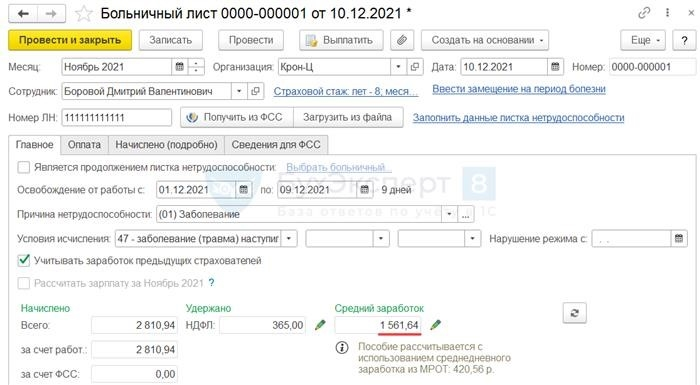Expand the Сотрудник dropdown list
700x385 pixels.
pyautogui.click(x=239, y=92)
